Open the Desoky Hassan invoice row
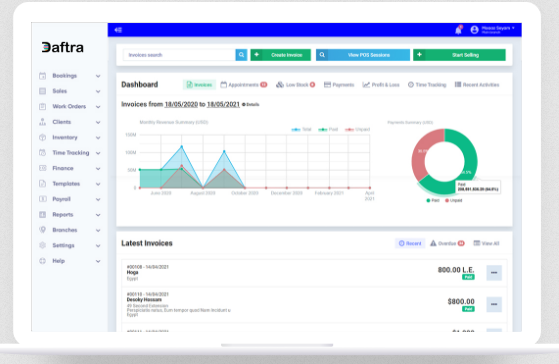The image size is (559, 364). [314, 305]
